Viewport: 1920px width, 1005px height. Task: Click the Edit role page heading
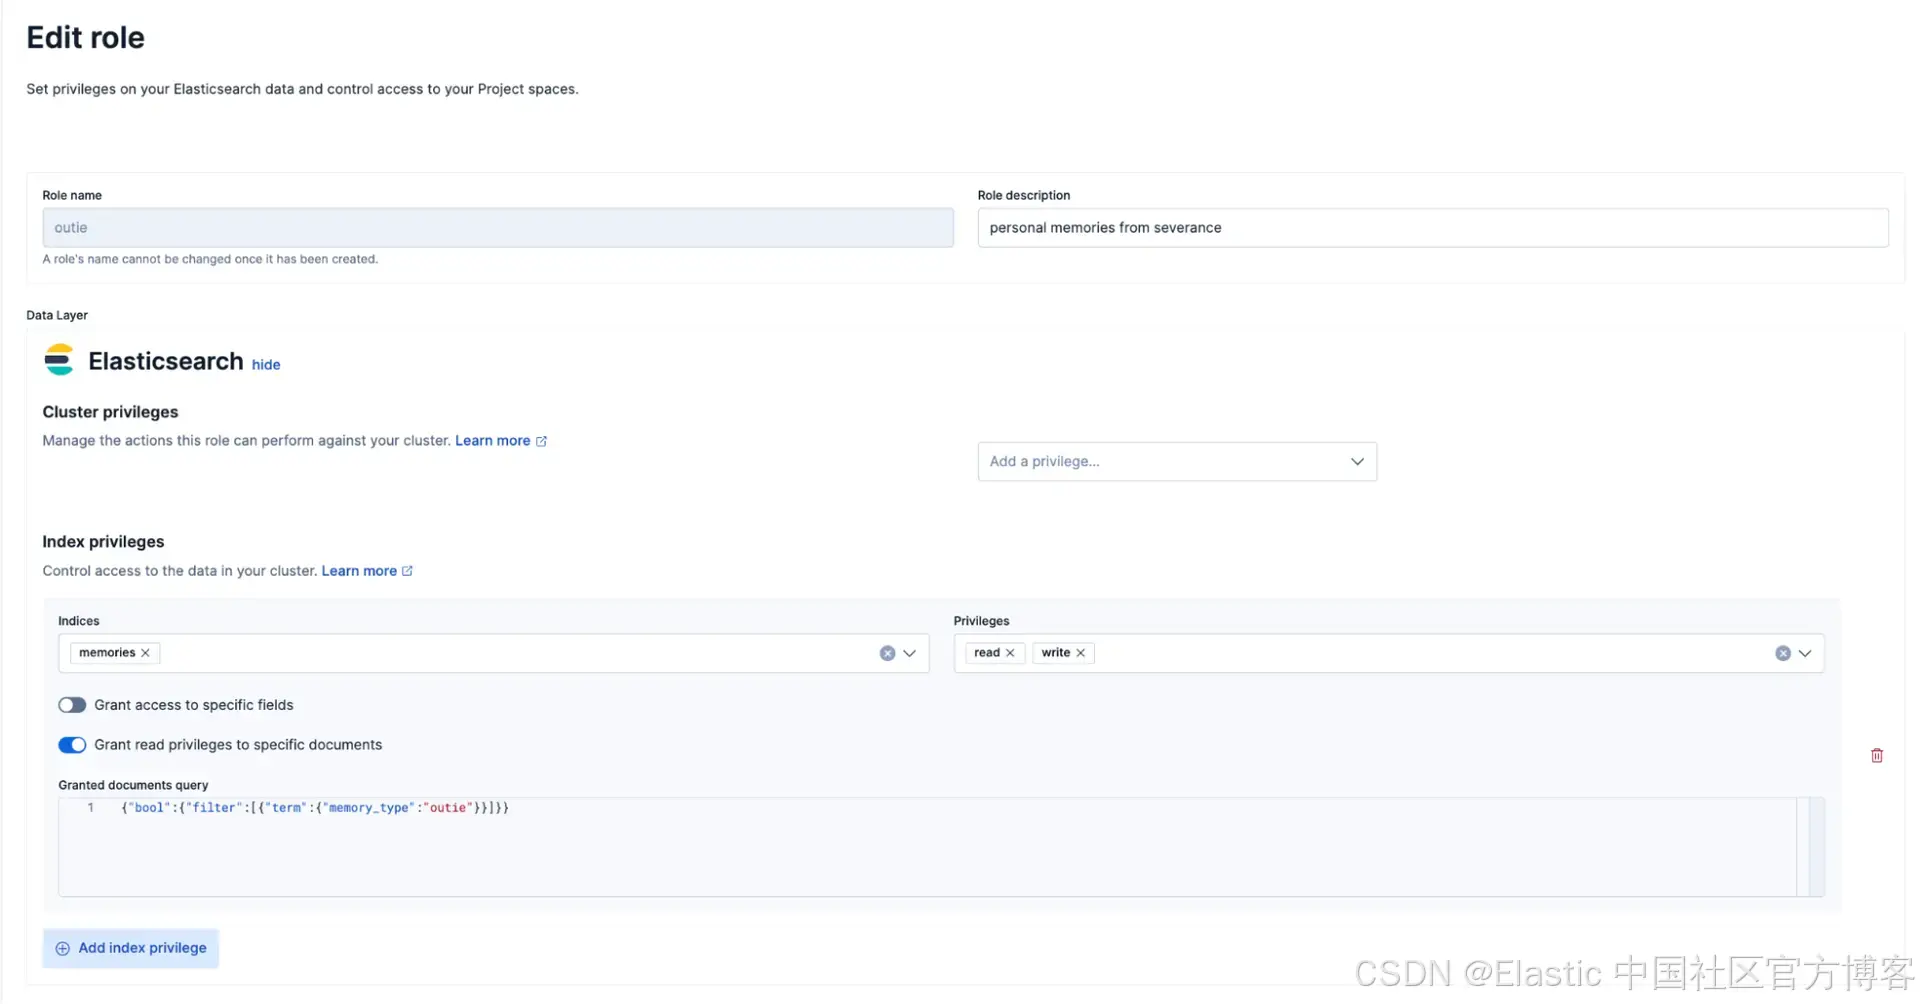tap(86, 38)
